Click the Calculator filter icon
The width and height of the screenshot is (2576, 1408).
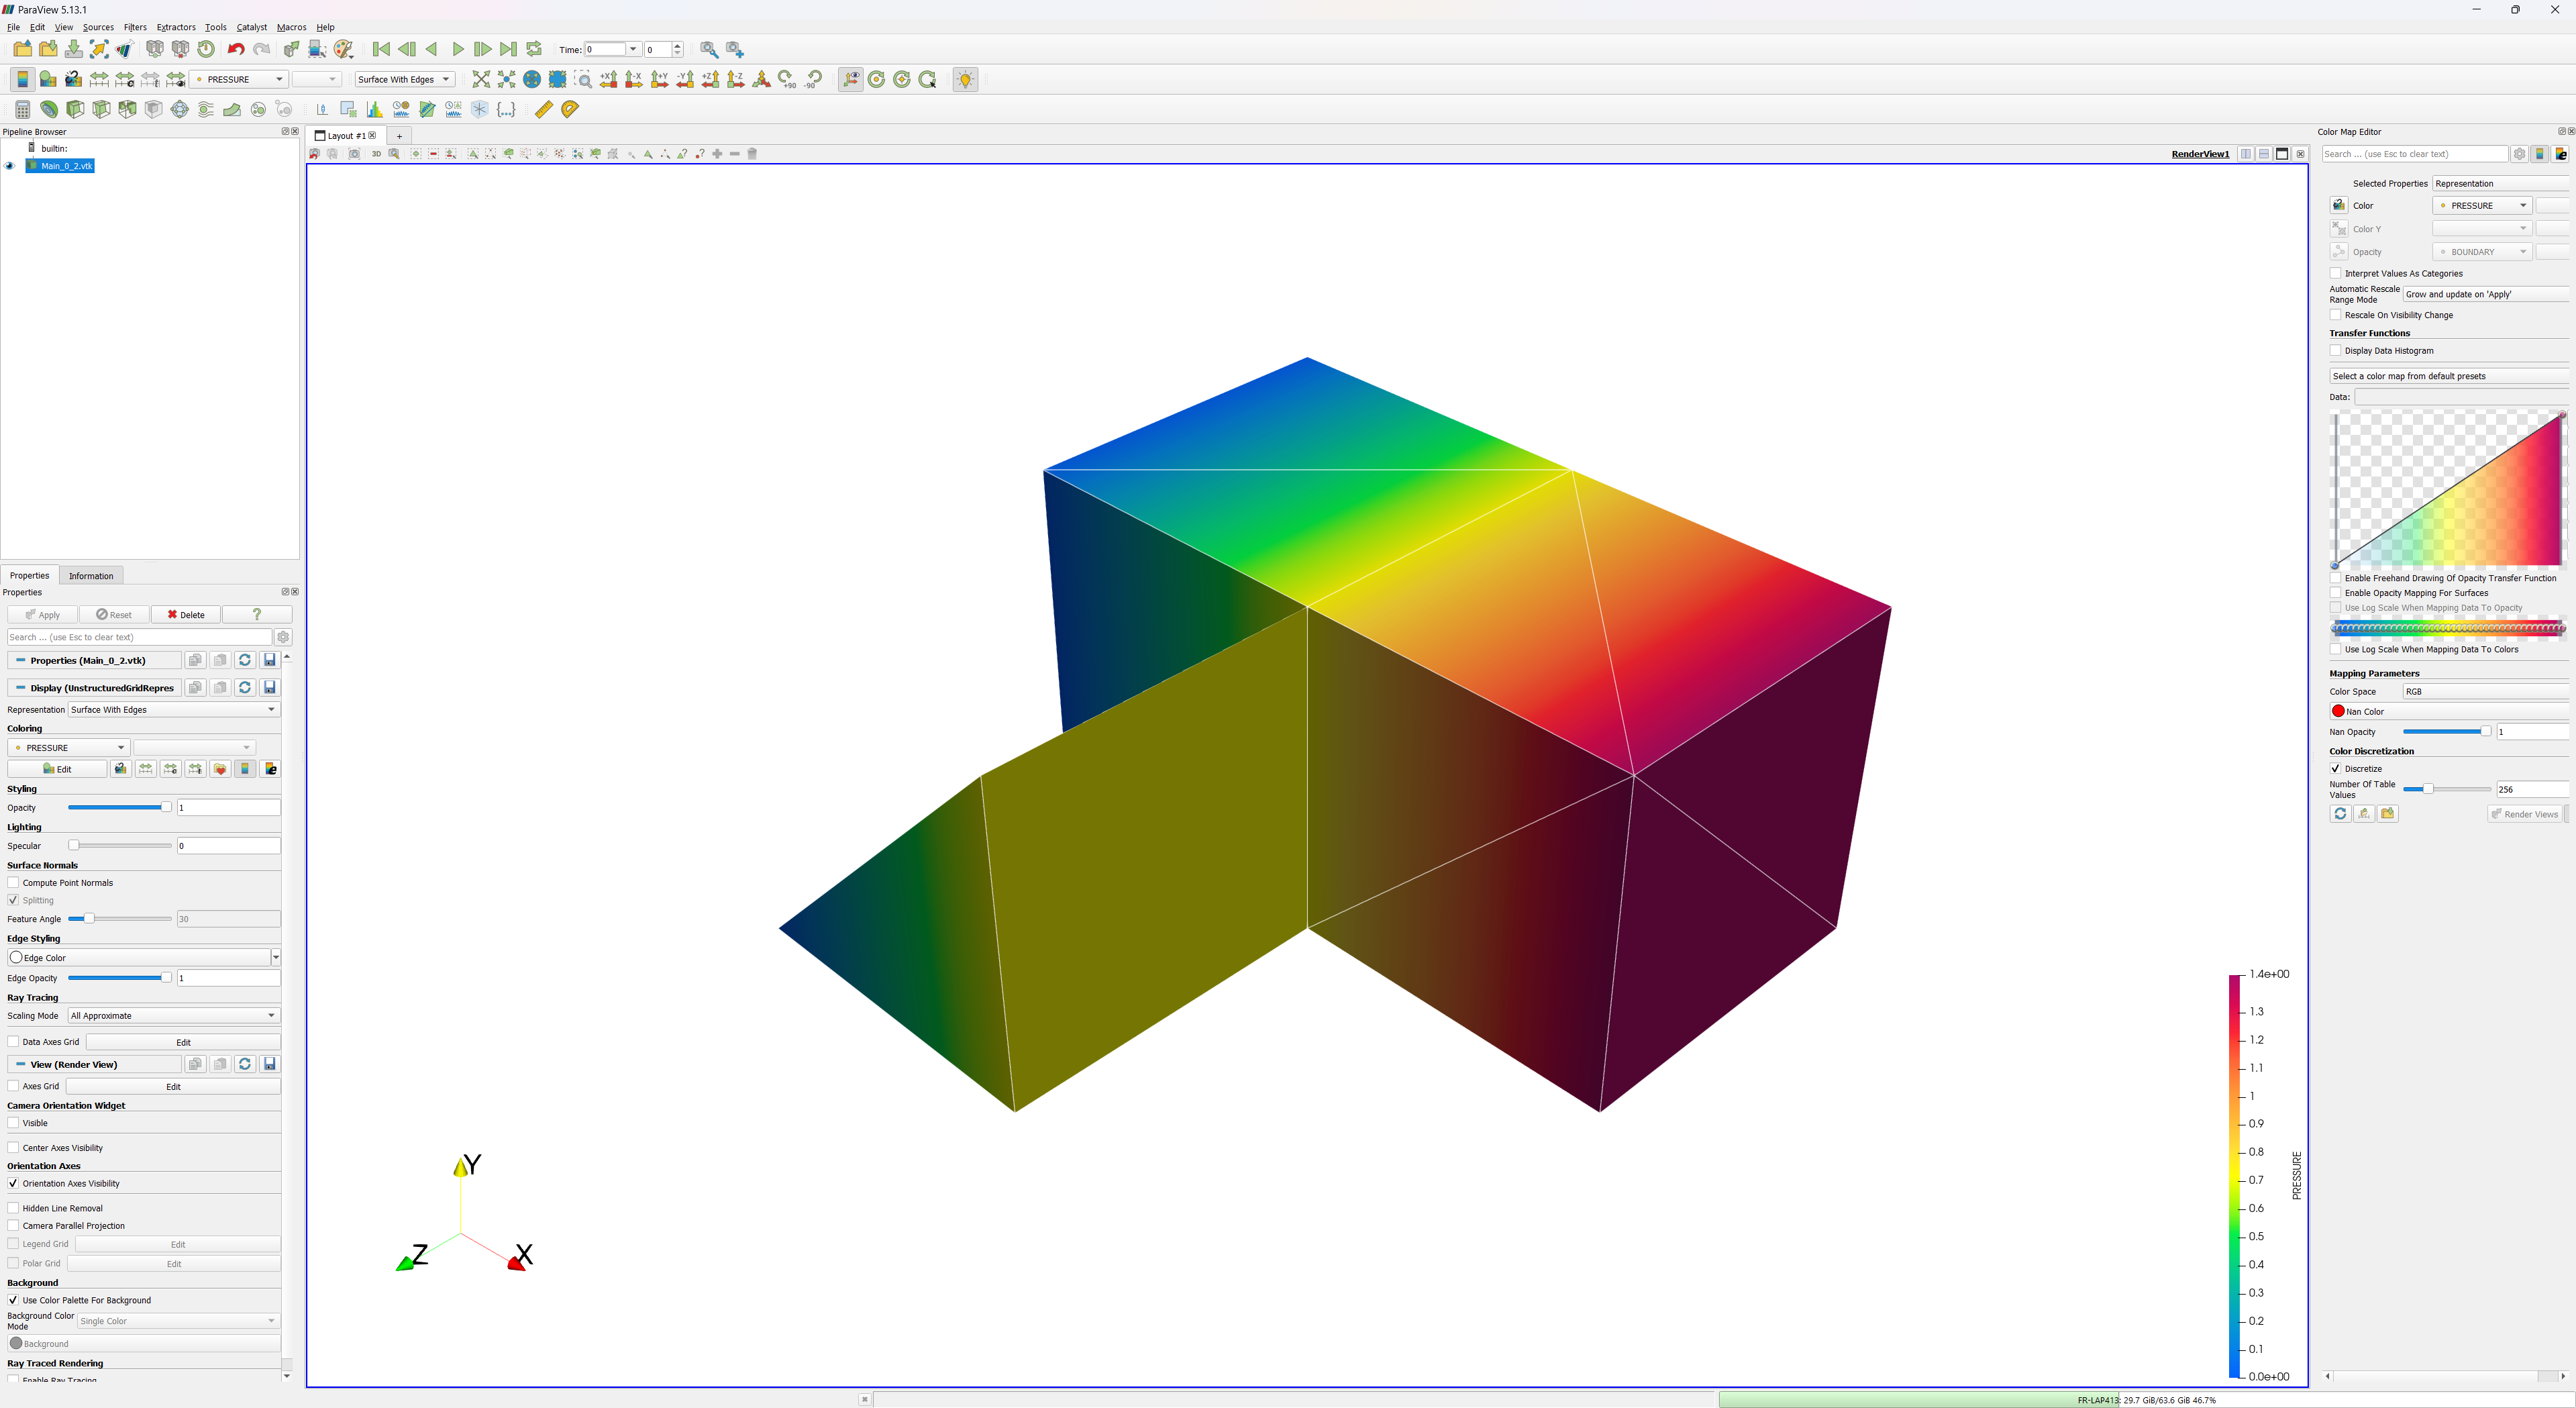click(x=22, y=109)
